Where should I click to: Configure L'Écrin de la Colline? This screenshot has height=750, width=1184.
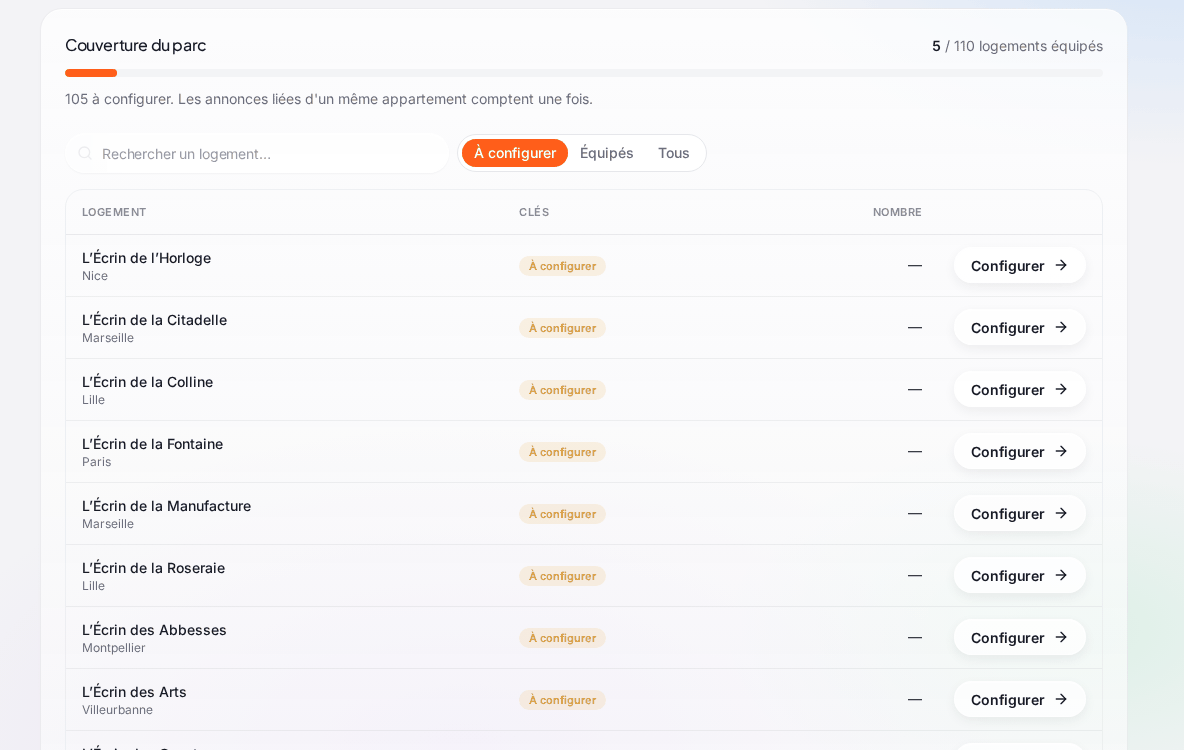pyautogui.click(x=1019, y=390)
